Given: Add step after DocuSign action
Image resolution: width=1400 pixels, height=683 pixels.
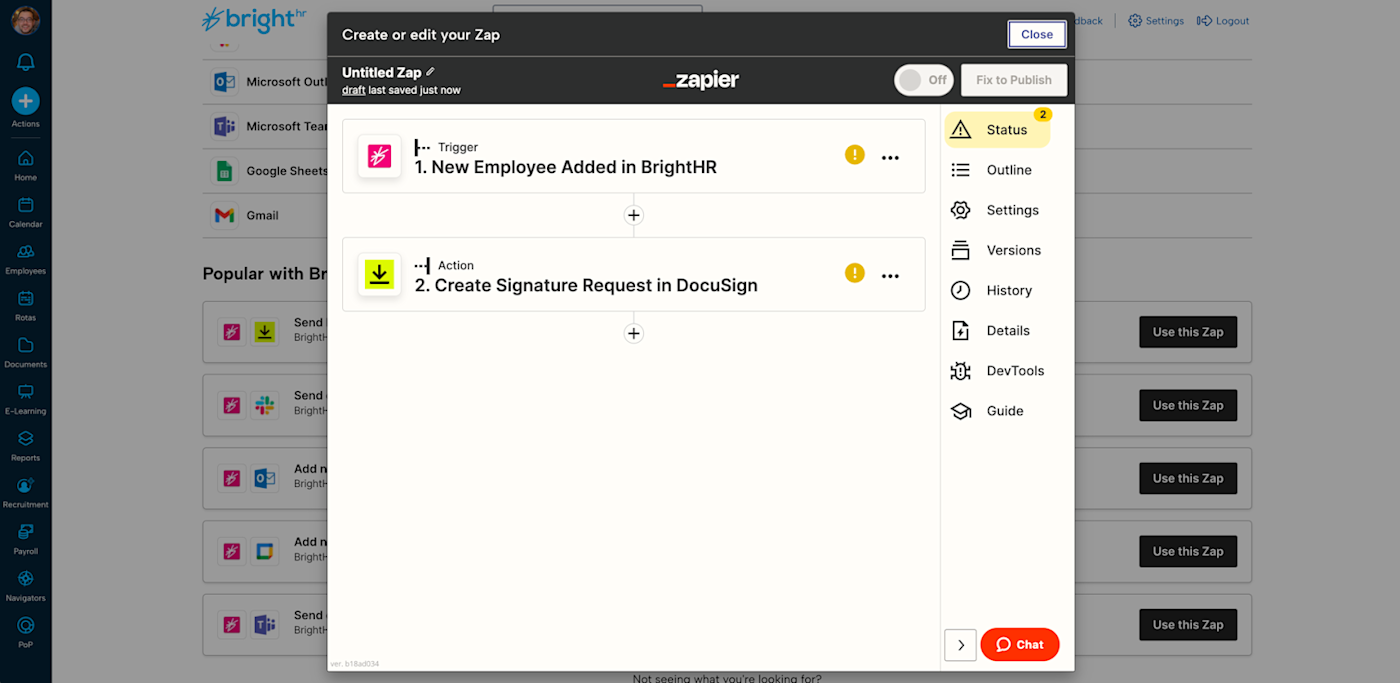Looking at the screenshot, I should (x=633, y=333).
